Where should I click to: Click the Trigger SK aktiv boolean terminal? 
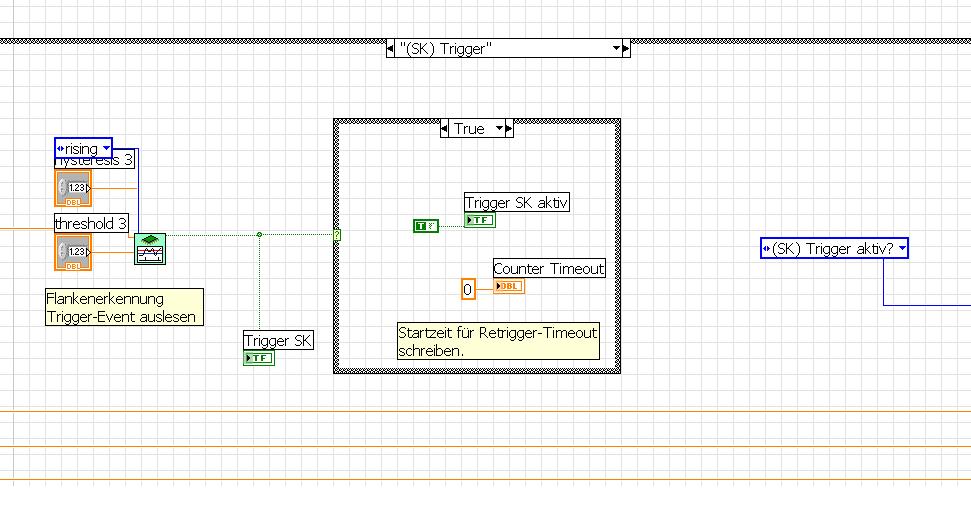tap(480, 220)
